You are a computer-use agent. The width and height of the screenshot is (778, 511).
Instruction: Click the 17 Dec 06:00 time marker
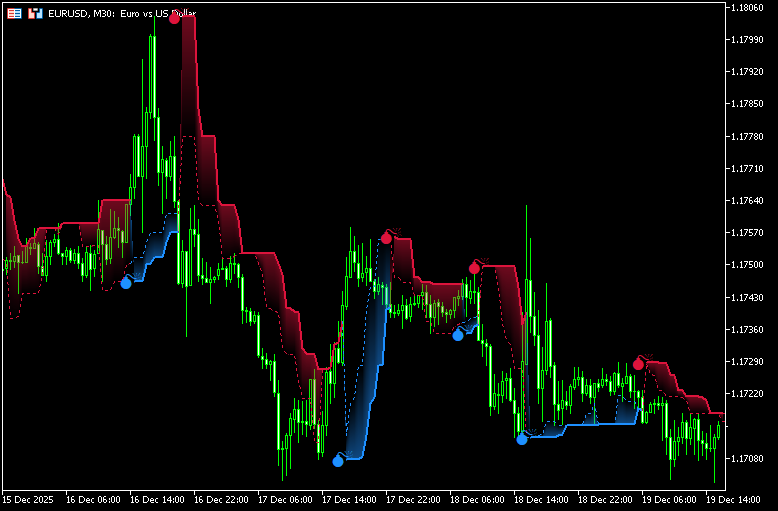pos(284,498)
